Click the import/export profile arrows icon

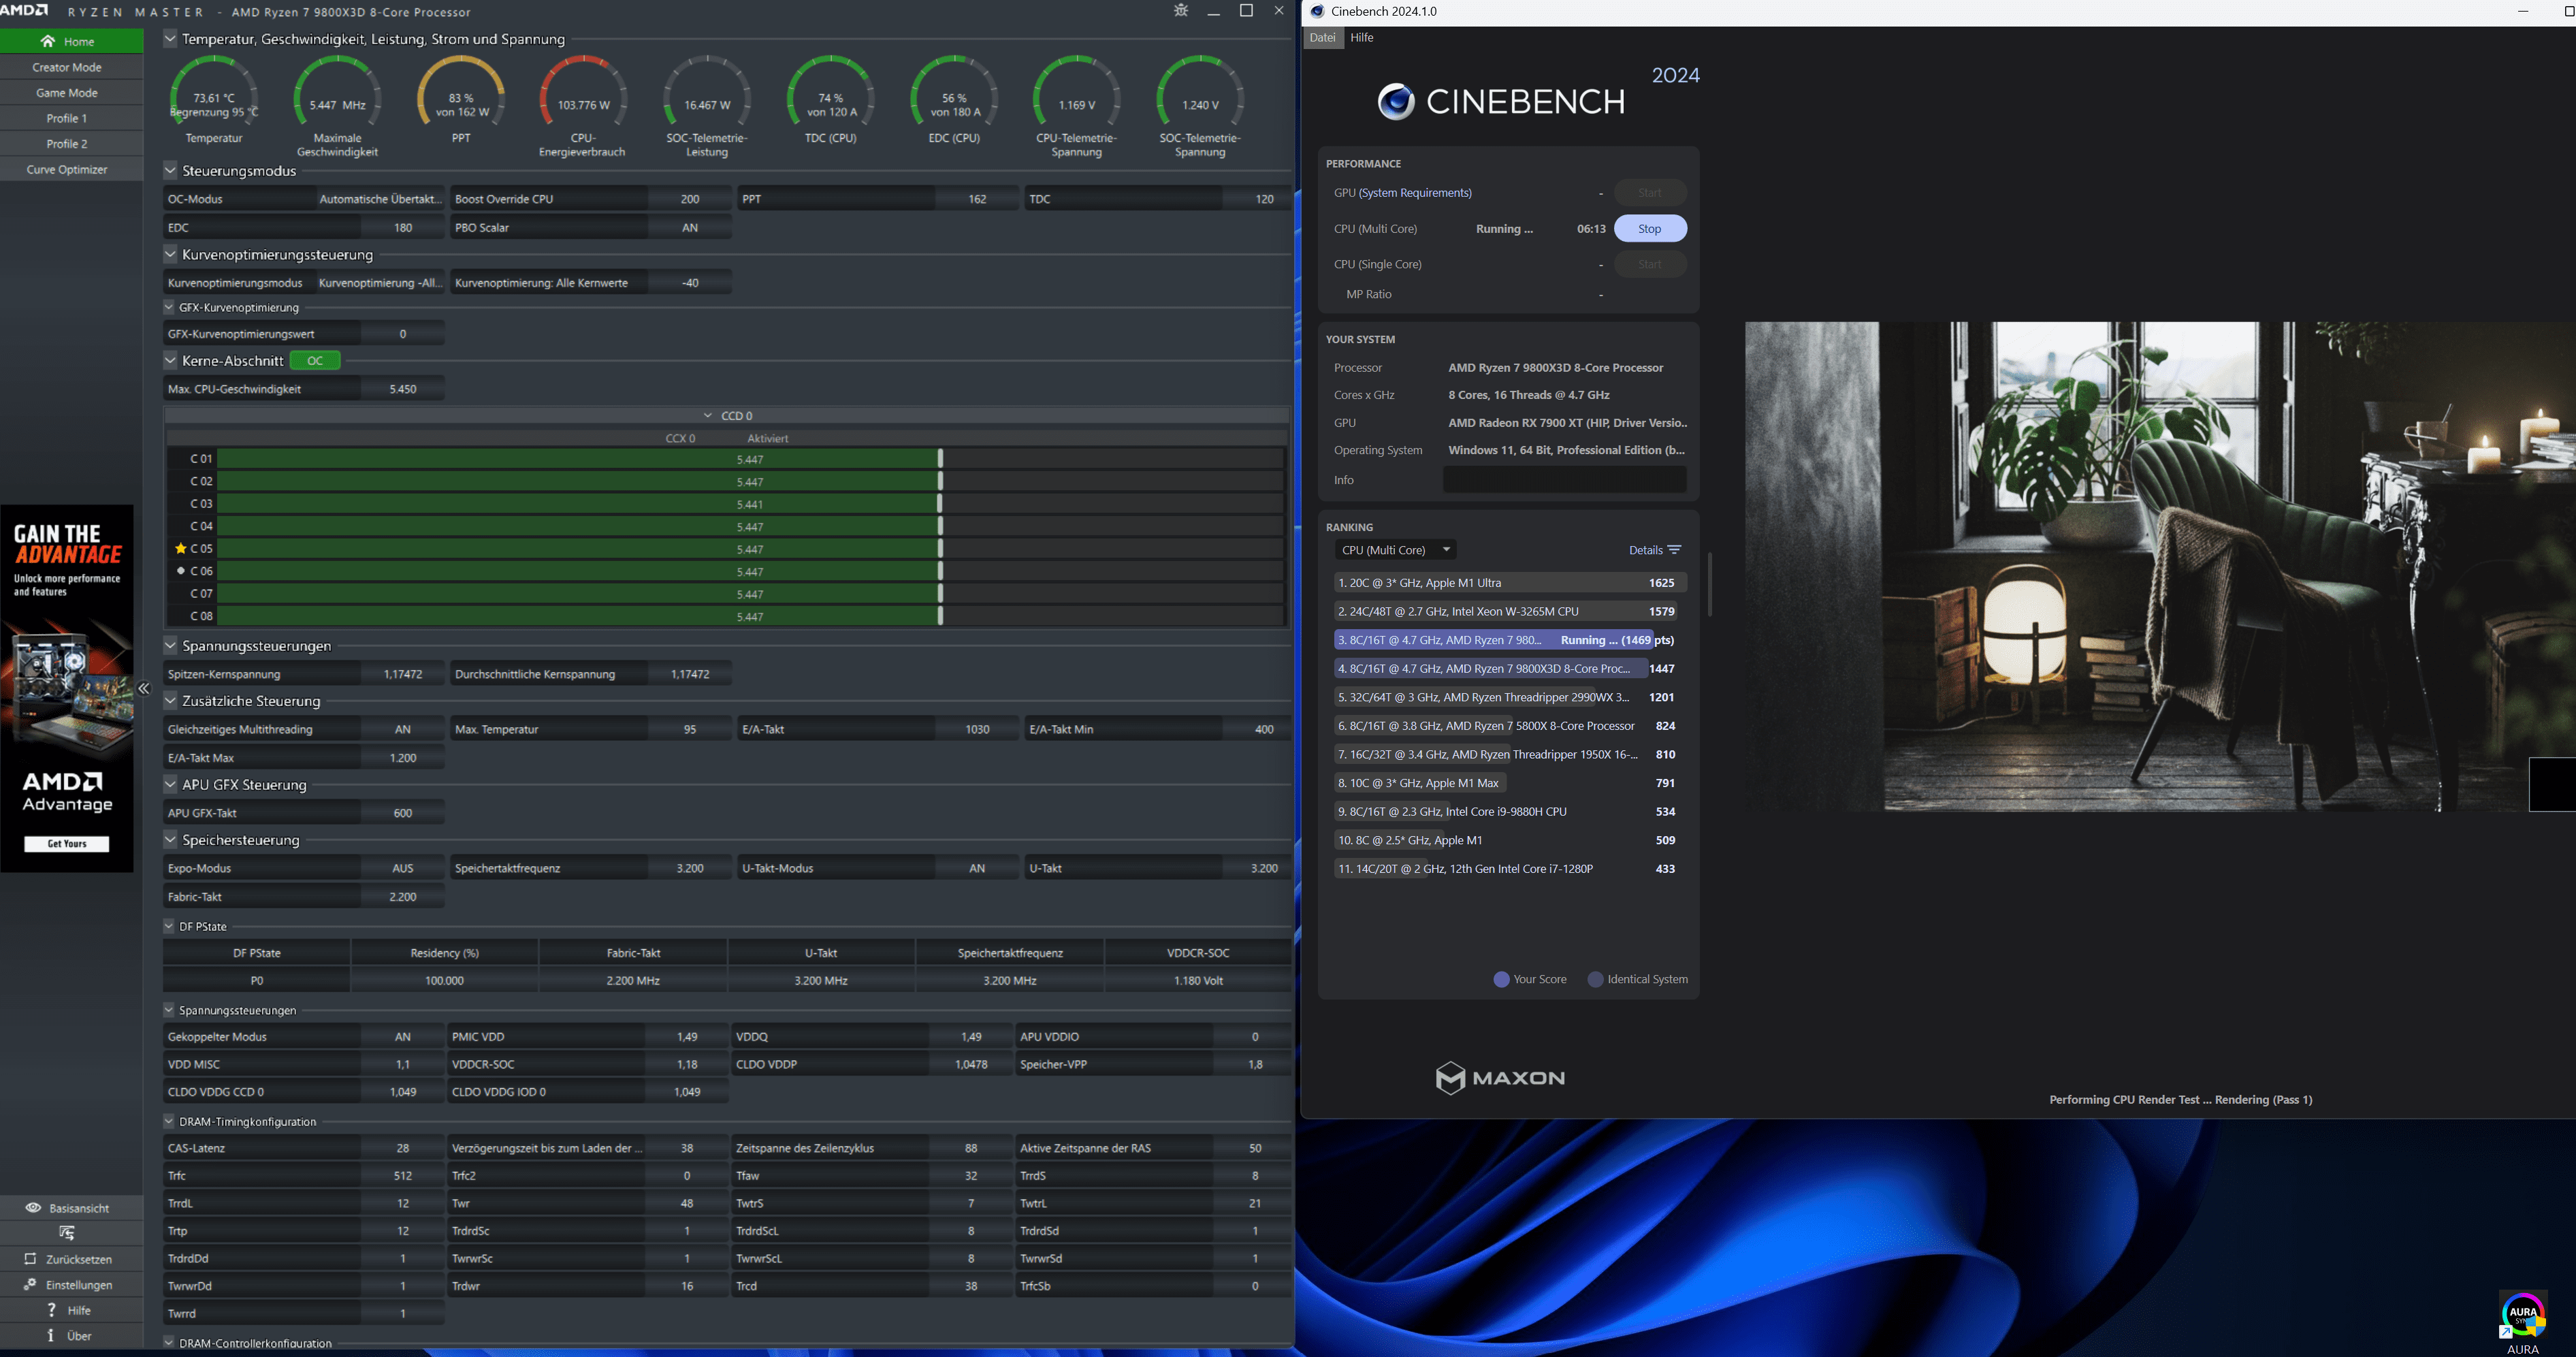click(67, 1233)
